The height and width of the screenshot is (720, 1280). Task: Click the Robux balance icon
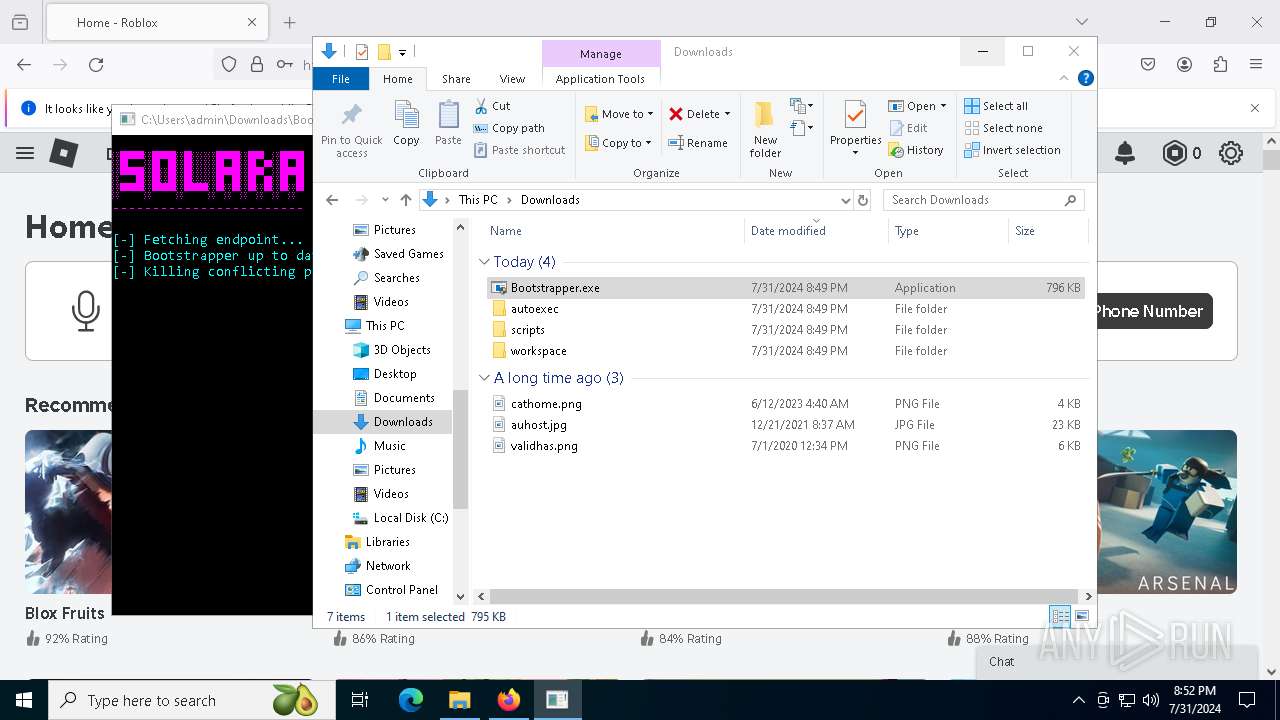pyautogui.click(x=1174, y=153)
